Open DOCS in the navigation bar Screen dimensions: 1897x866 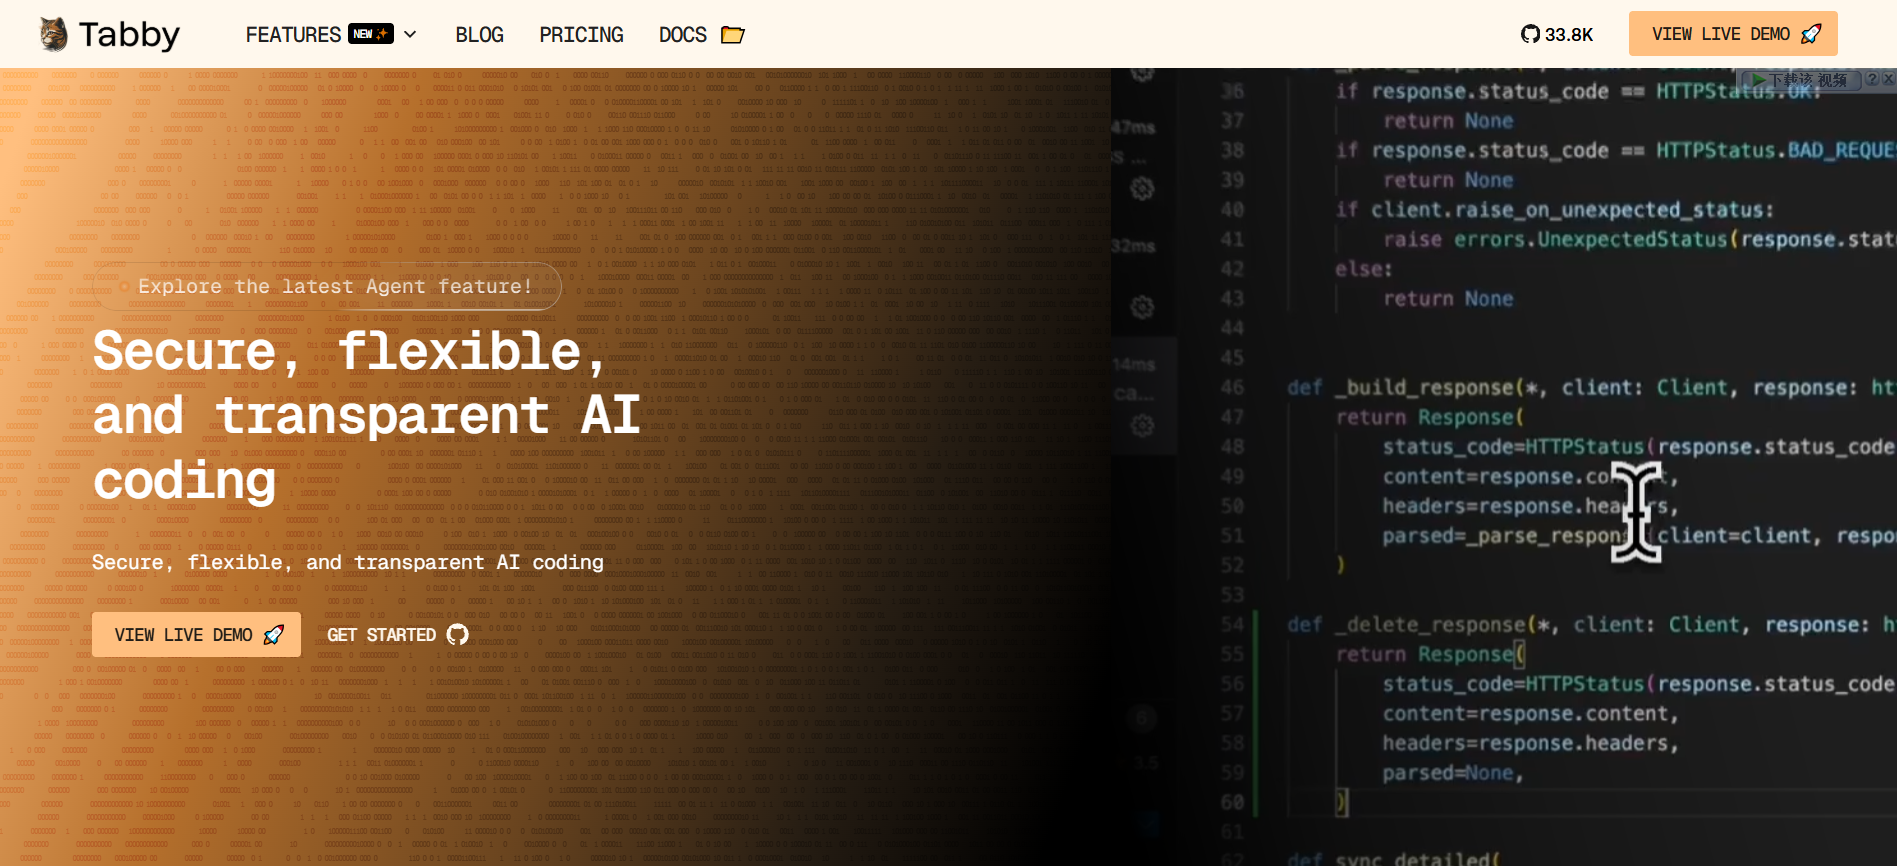(x=683, y=34)
